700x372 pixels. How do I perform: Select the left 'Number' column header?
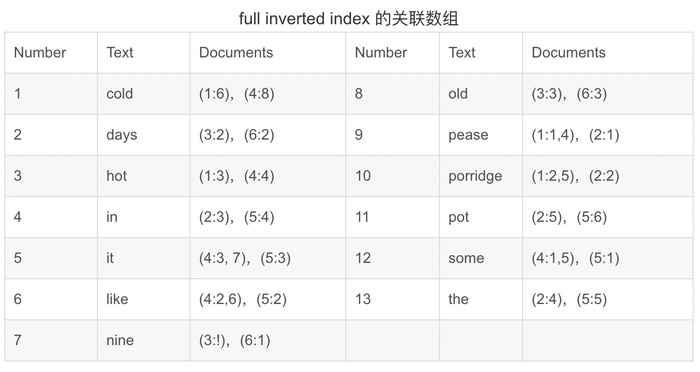(x=51, y=53)
